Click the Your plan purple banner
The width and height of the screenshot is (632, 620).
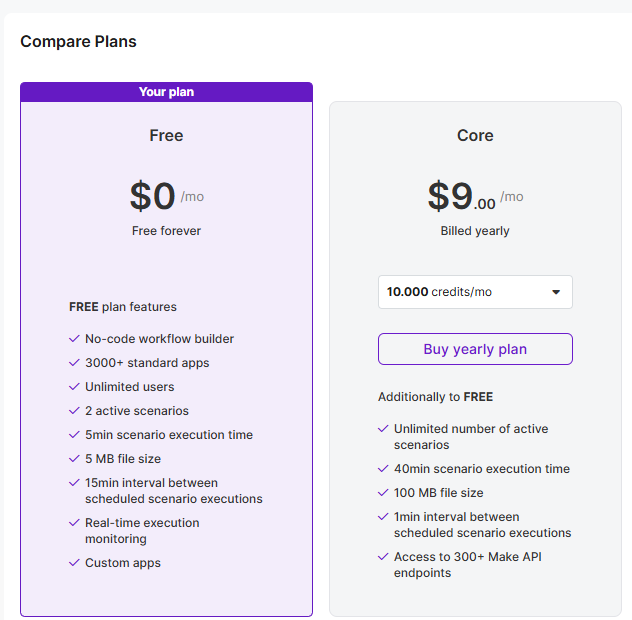click(x=166, y=92)
